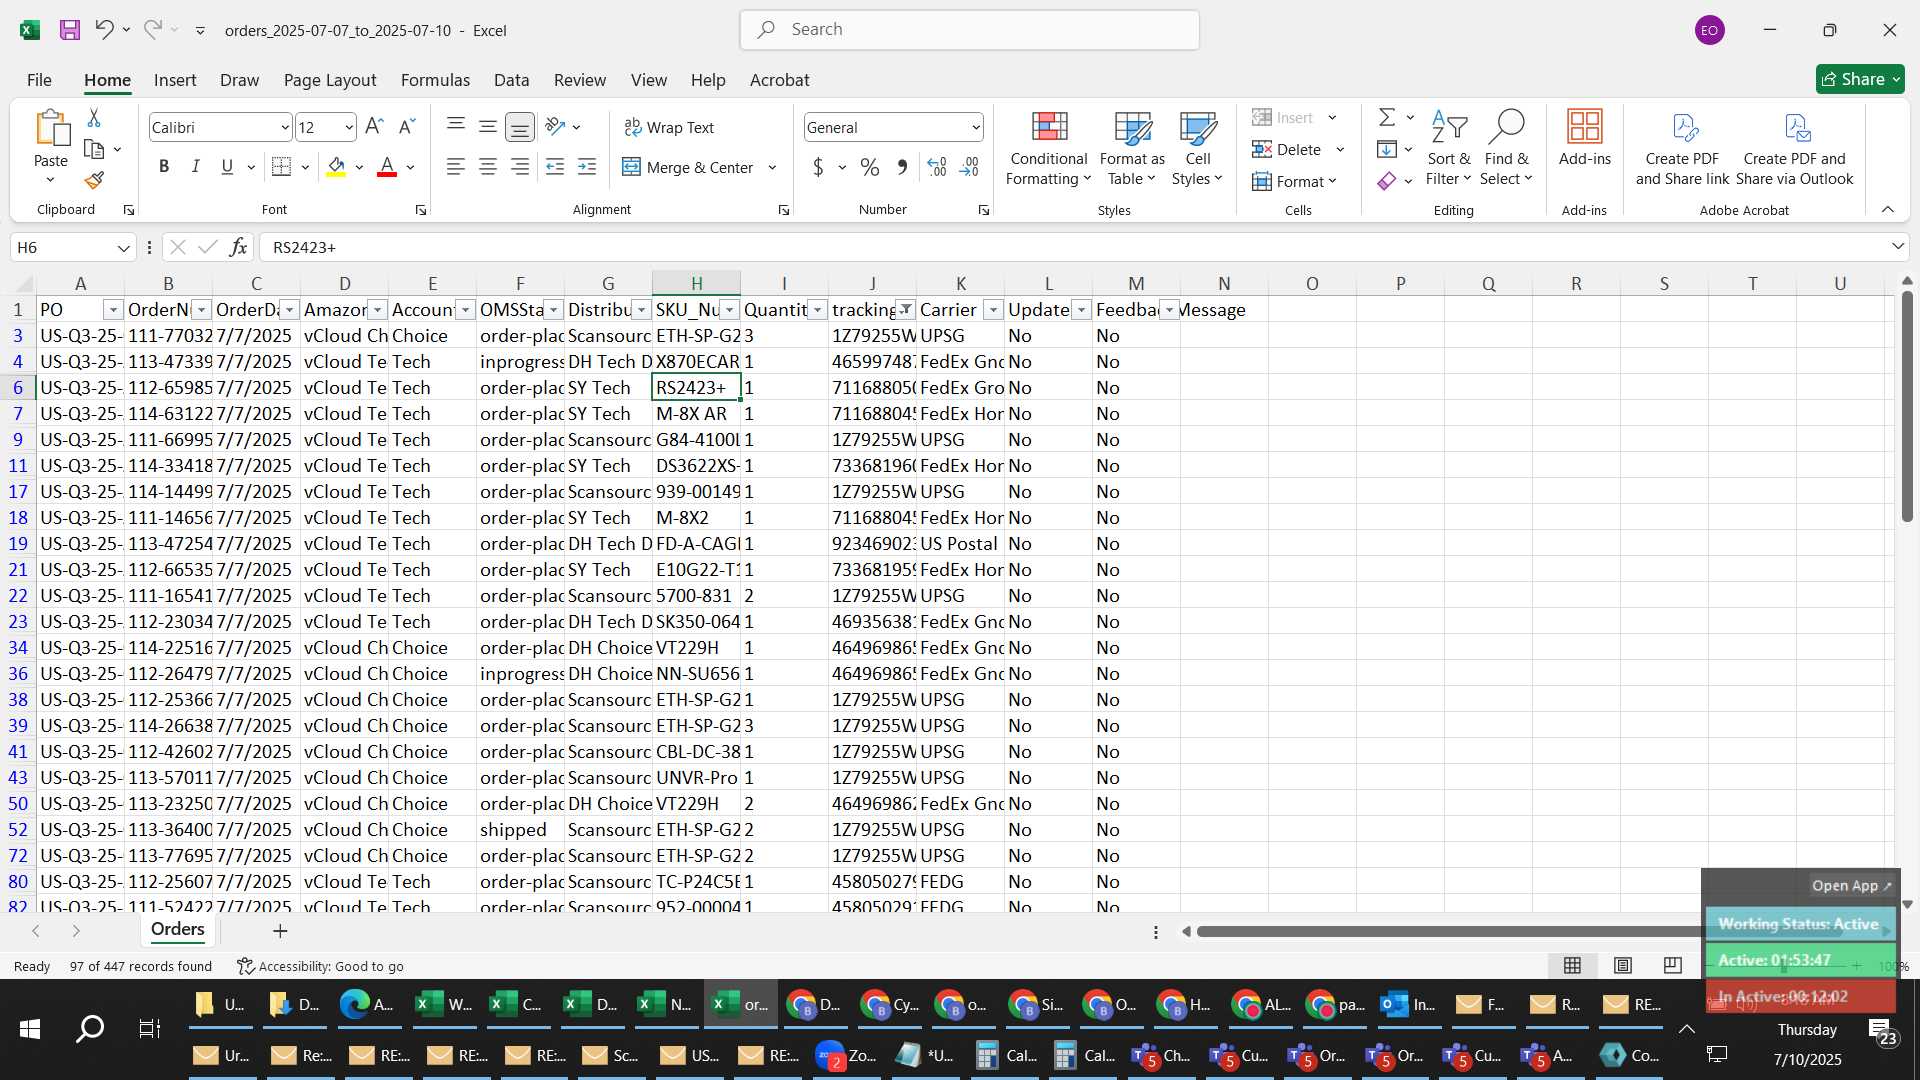
Task: Select the Orders sheet tab
Action: [x=178, y=929]
